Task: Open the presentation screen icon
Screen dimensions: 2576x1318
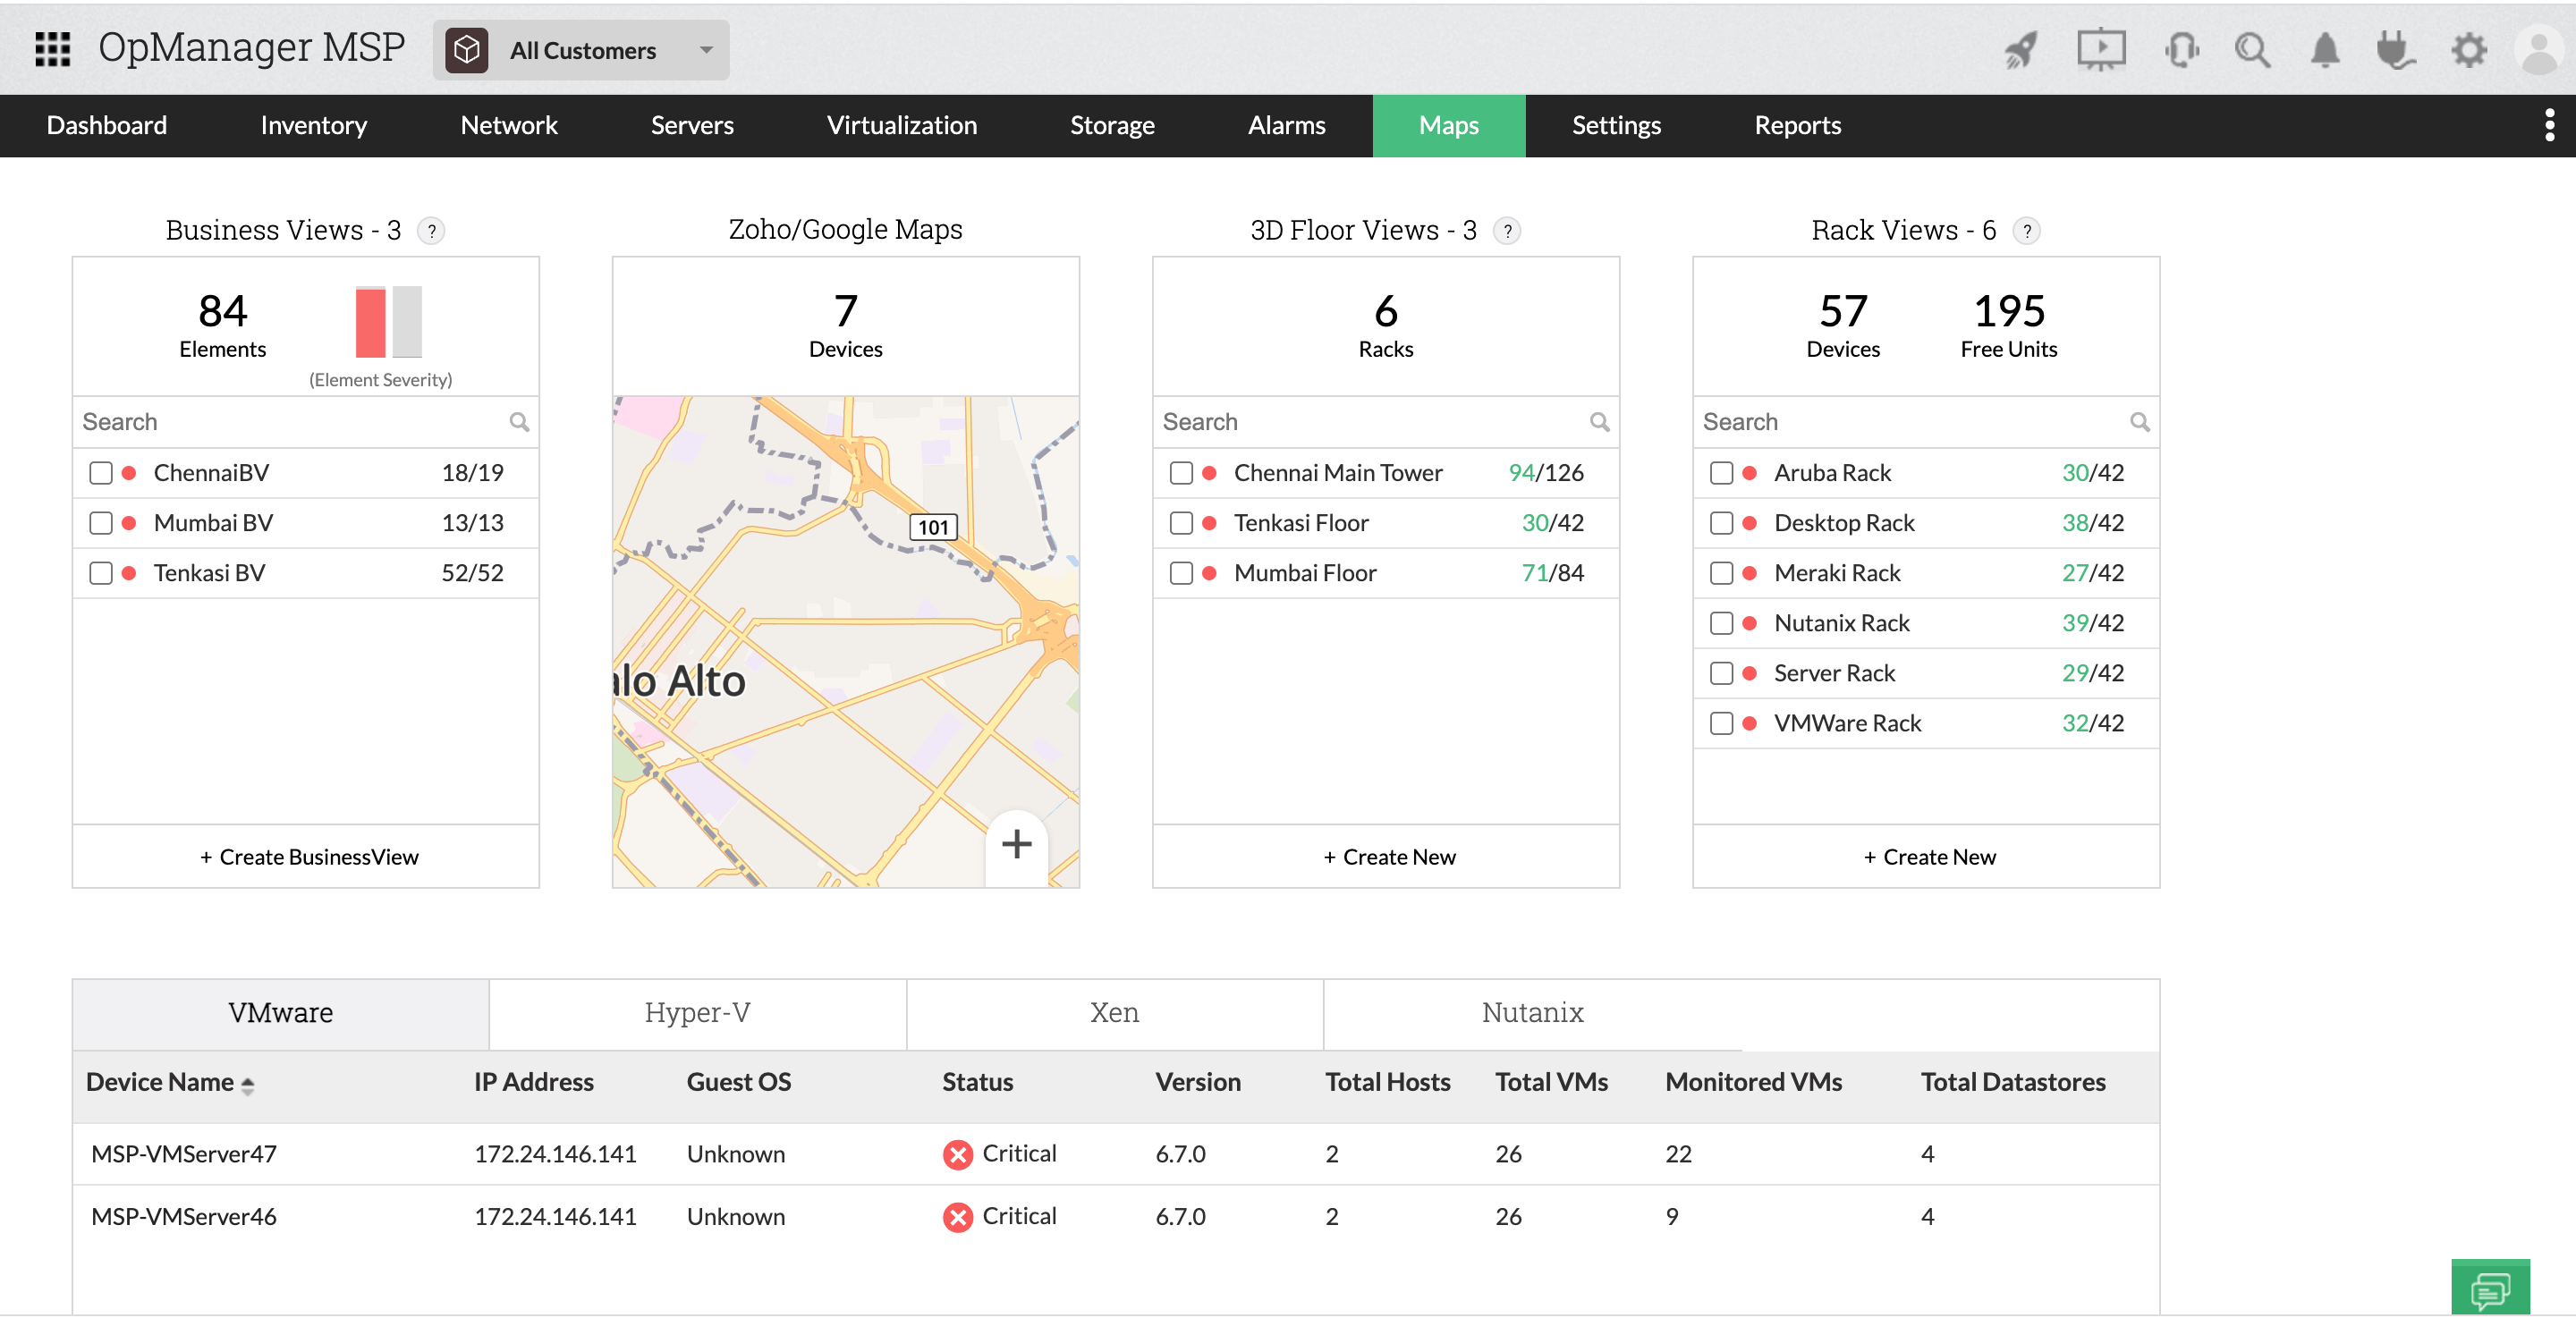Action: pyautogui.click(x=2101, y=49)
